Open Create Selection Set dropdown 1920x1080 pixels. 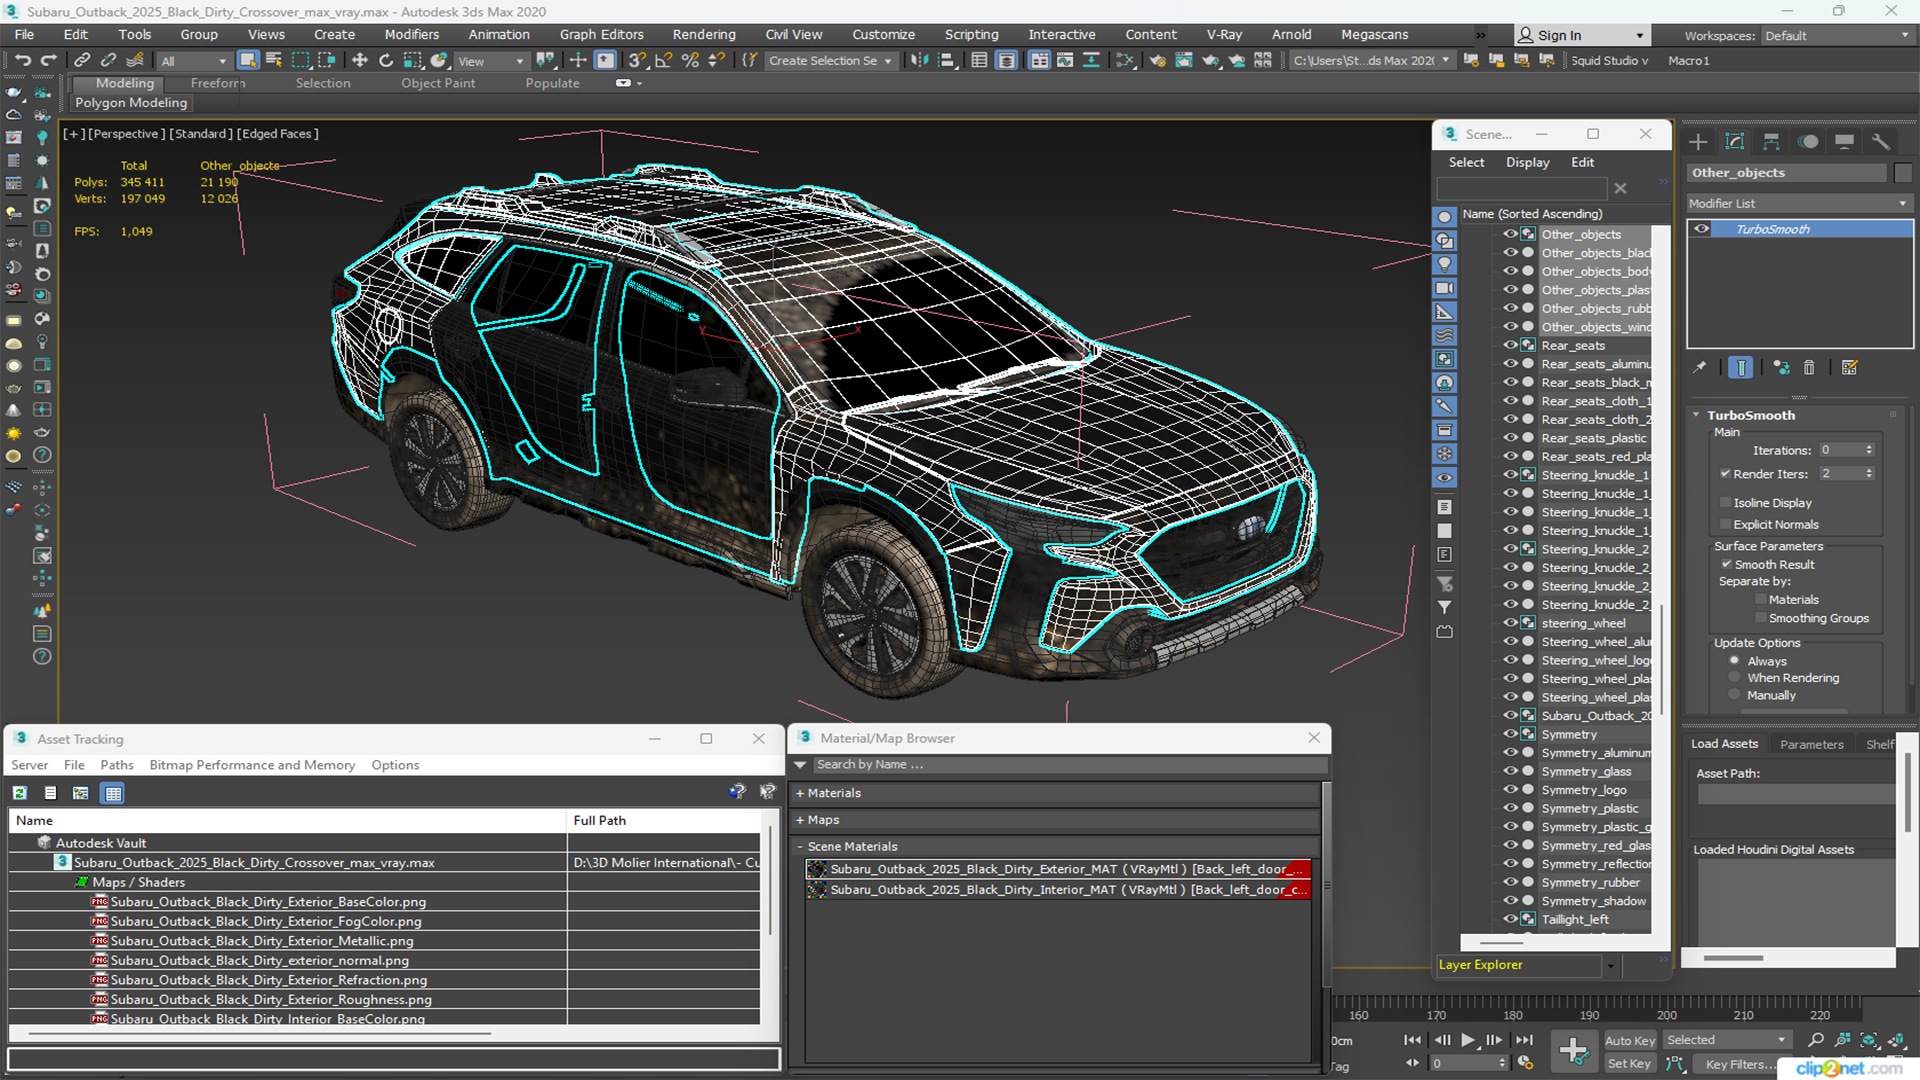click(830, 61)
